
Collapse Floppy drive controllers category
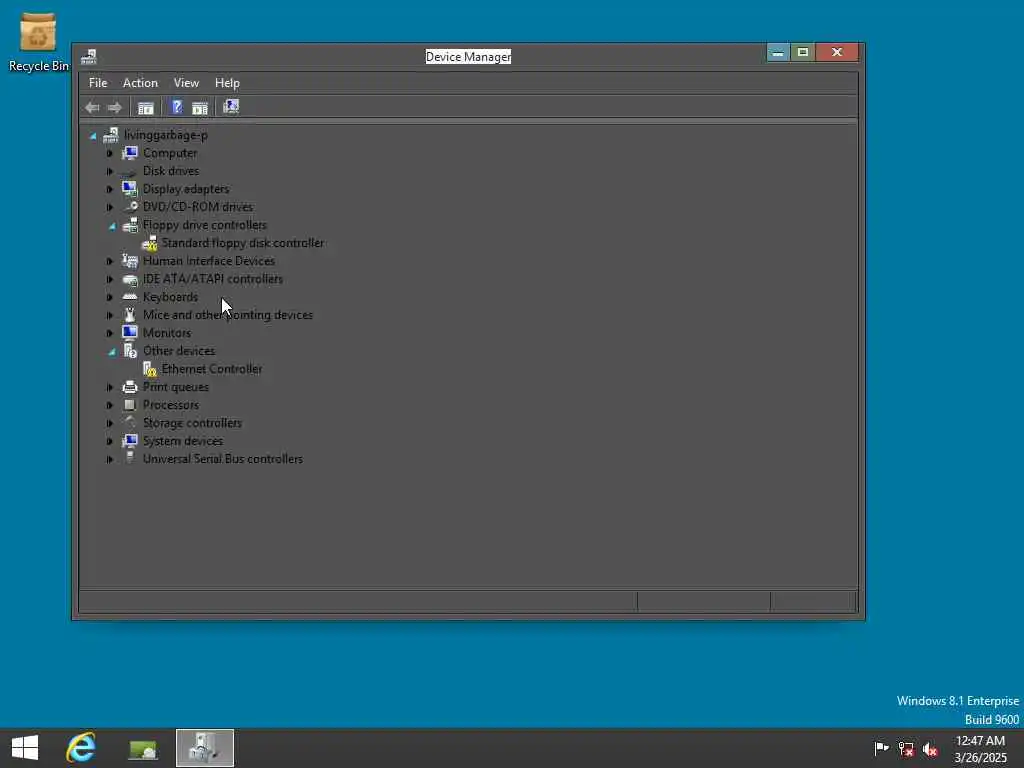112,226
